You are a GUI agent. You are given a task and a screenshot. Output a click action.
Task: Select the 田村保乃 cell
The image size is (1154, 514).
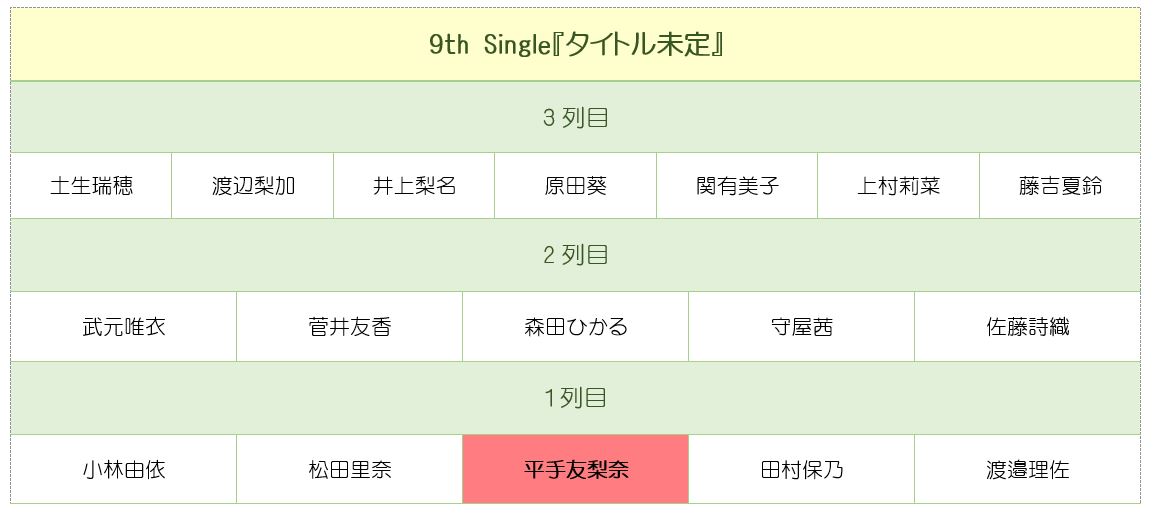801,469
